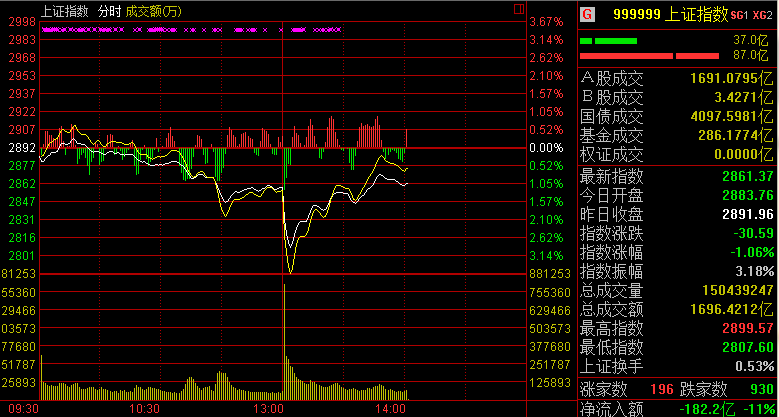This screenshot has height=417, width=779.
Task: Select the 分时 chart mode label
Action: pyautogui.click(x=111, y=12)
